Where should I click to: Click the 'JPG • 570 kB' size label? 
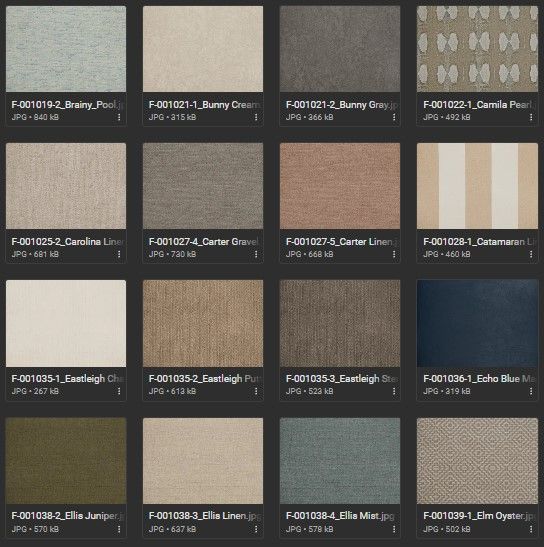point(35,529)
